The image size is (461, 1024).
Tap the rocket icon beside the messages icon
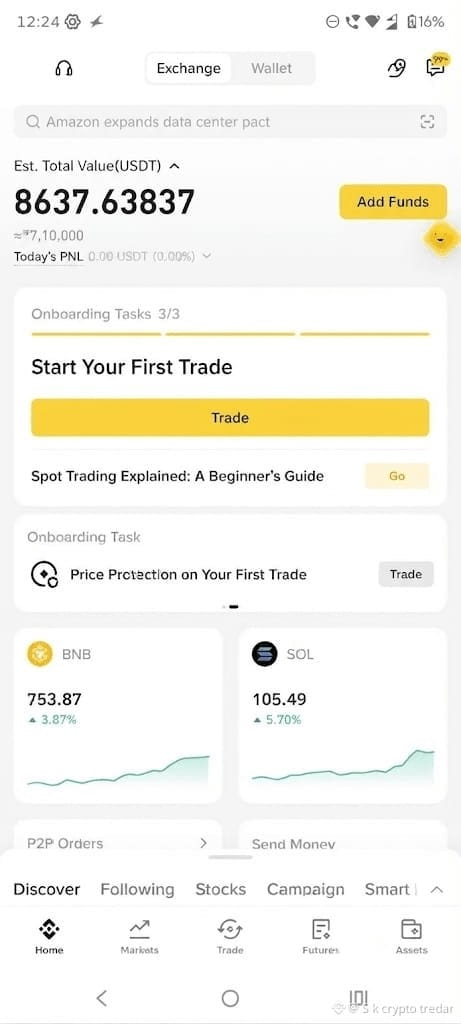396,68
